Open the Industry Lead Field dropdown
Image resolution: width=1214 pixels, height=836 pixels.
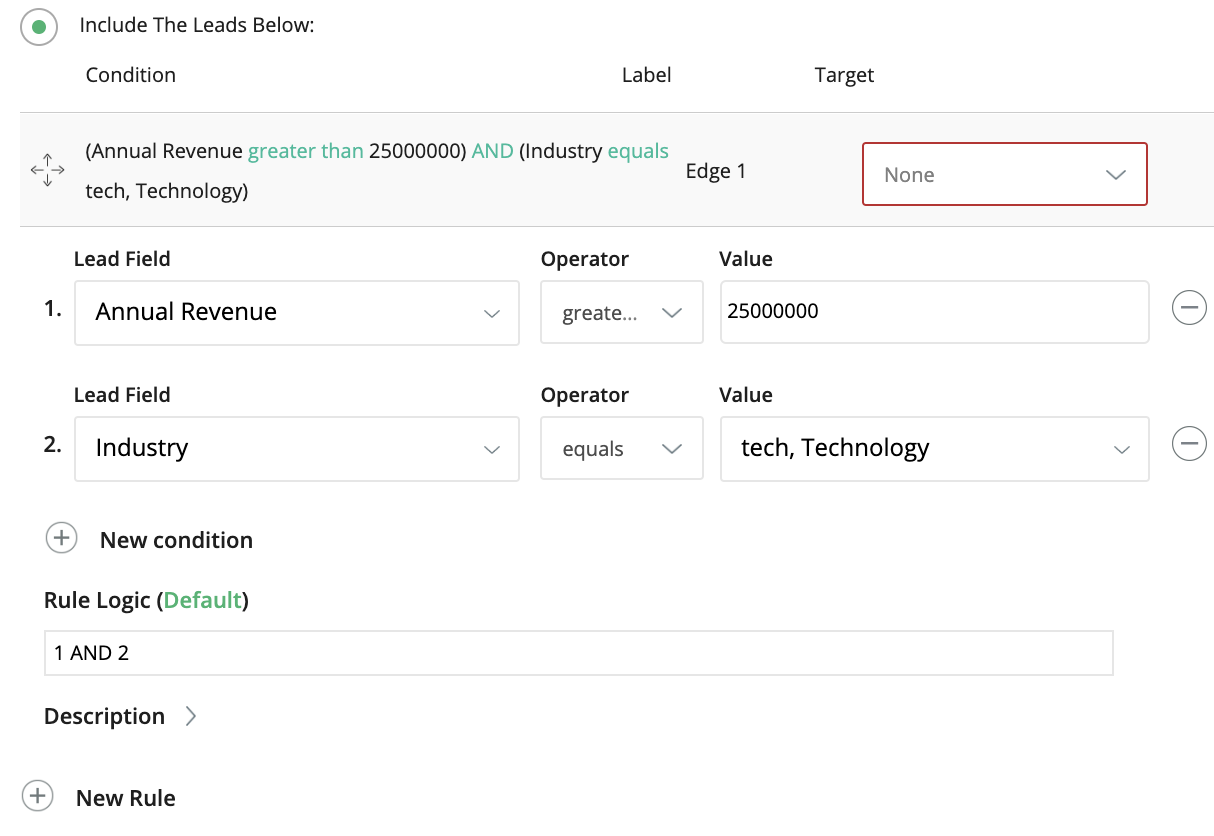(296, 448)
